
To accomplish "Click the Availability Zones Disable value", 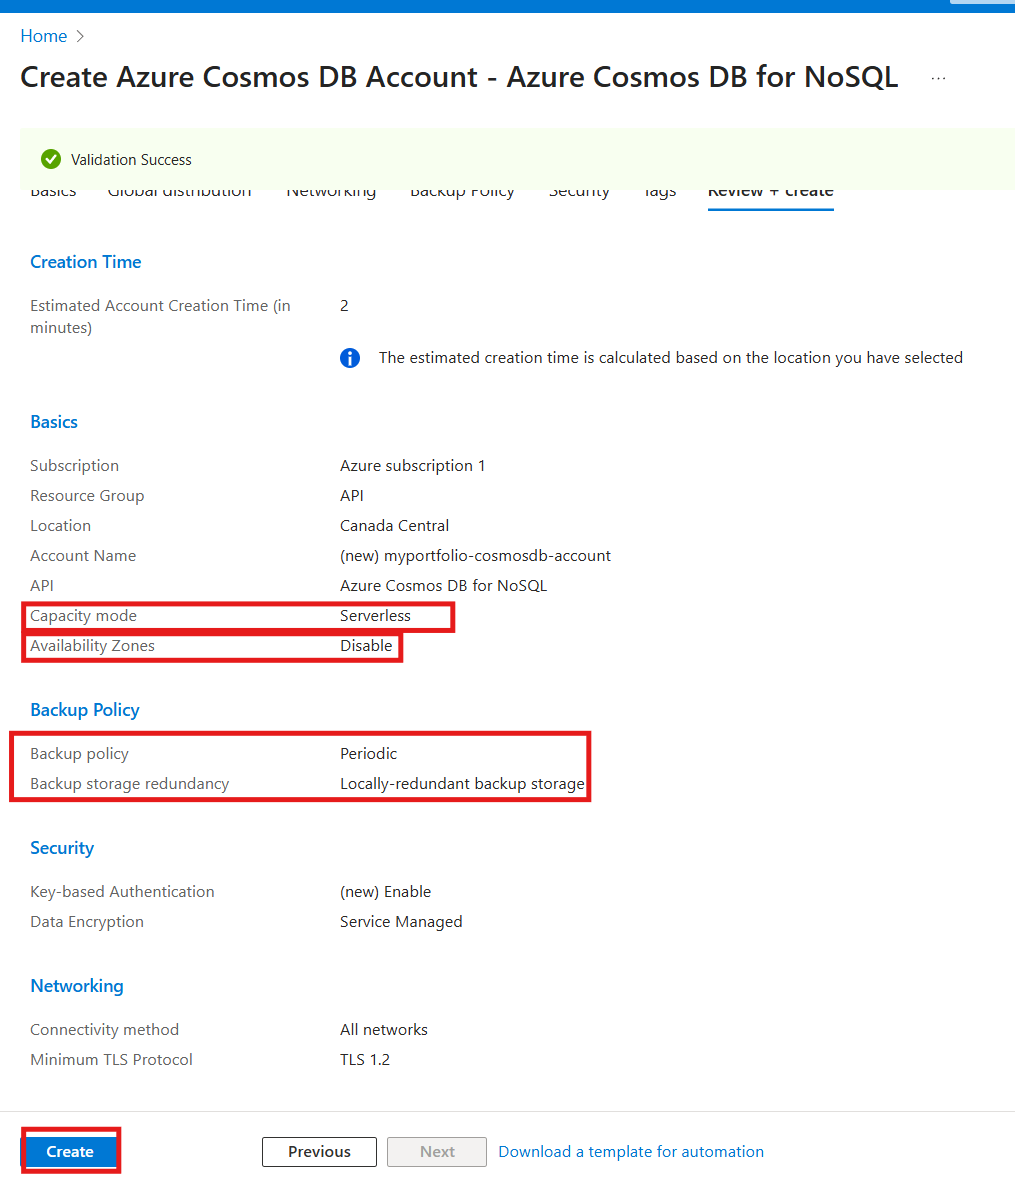I will [366, 646].
